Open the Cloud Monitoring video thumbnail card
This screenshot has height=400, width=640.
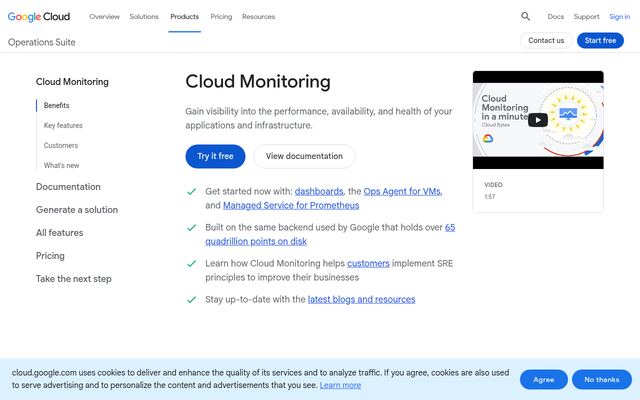[x=538, y=141]
